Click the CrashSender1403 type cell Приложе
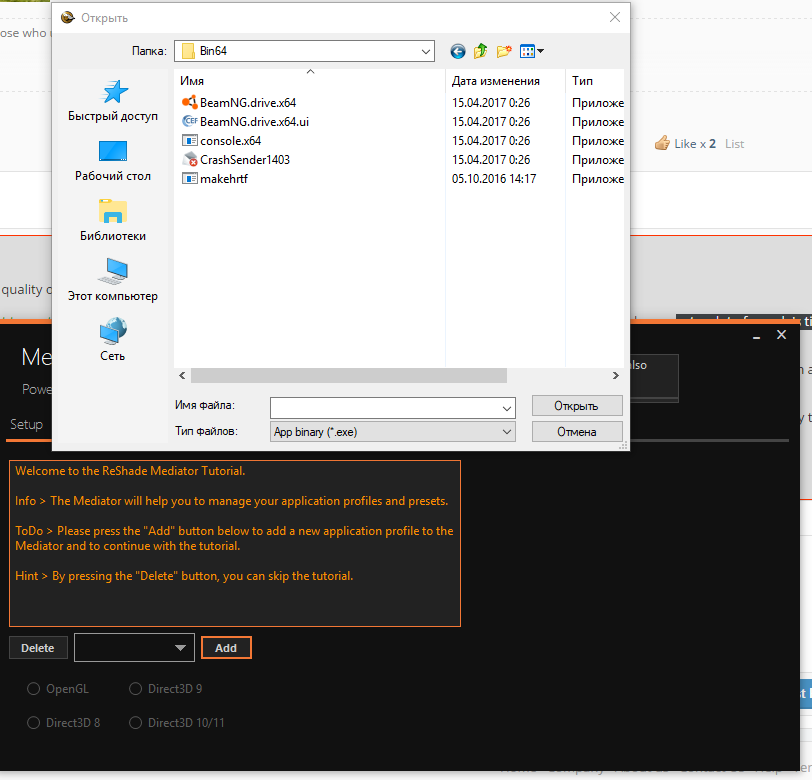Viewport: 812px width, 780px height. click(598, 160)
